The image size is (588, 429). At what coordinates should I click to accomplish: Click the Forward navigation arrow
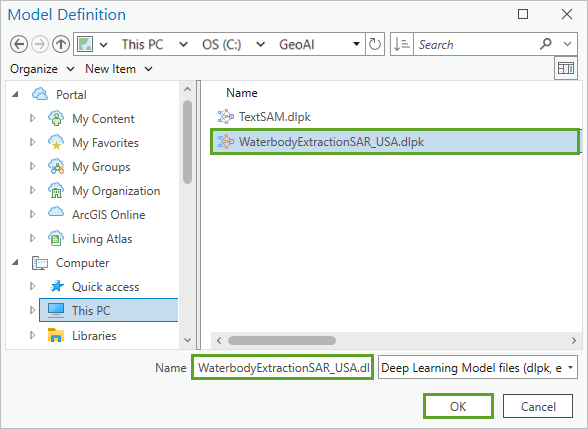click(40, 45)
